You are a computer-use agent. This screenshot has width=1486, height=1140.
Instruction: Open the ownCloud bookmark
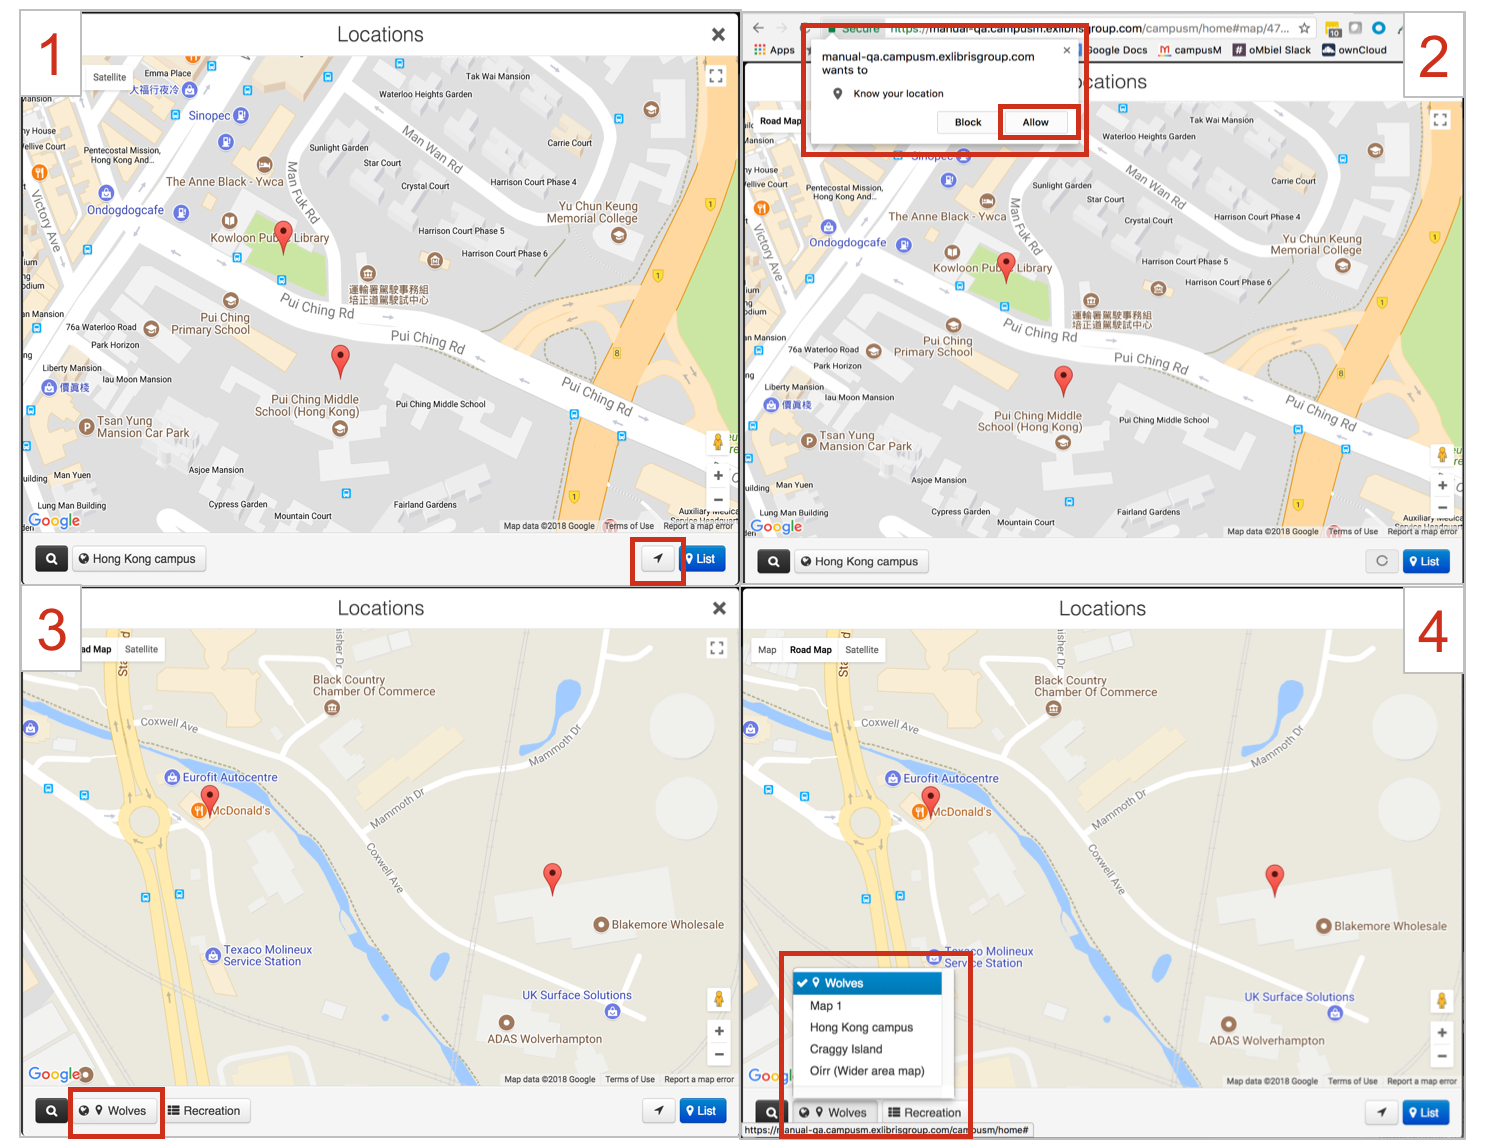1355,50
